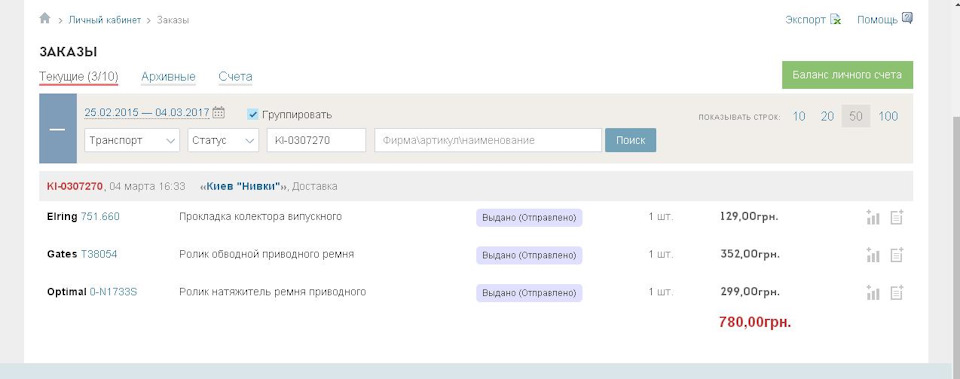Click the text Прокладка колектора випускного

coord(260,217)
